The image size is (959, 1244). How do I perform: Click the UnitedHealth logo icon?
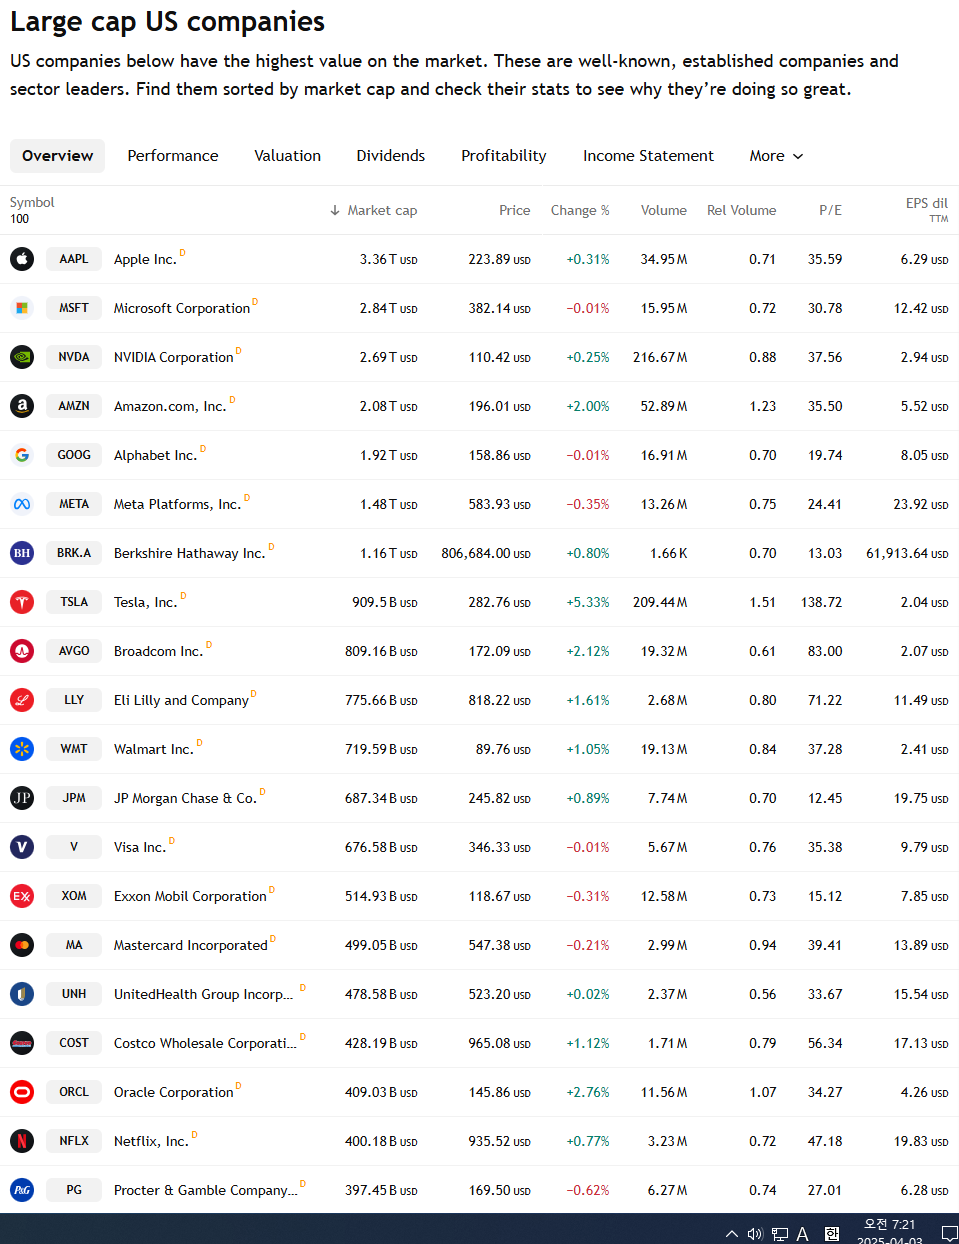pos(22,994)
